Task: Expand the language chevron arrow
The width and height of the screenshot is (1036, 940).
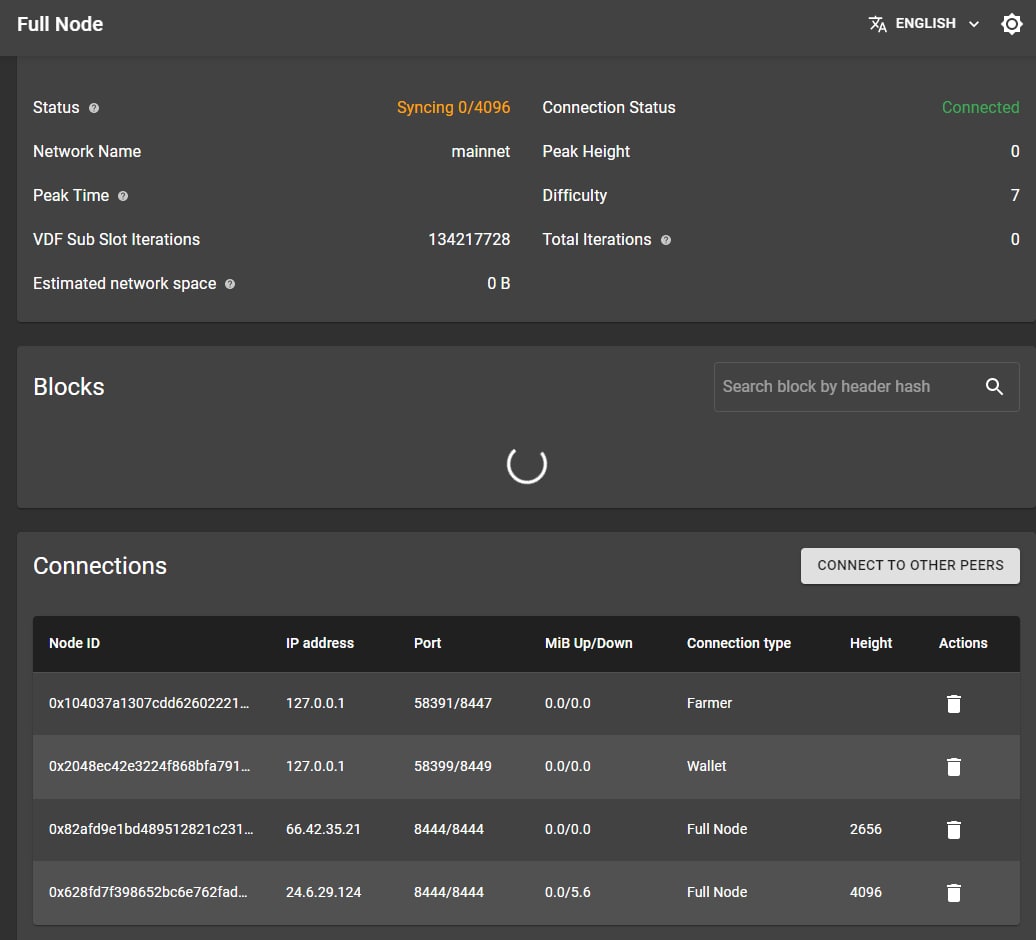Action: pos(974,24)
